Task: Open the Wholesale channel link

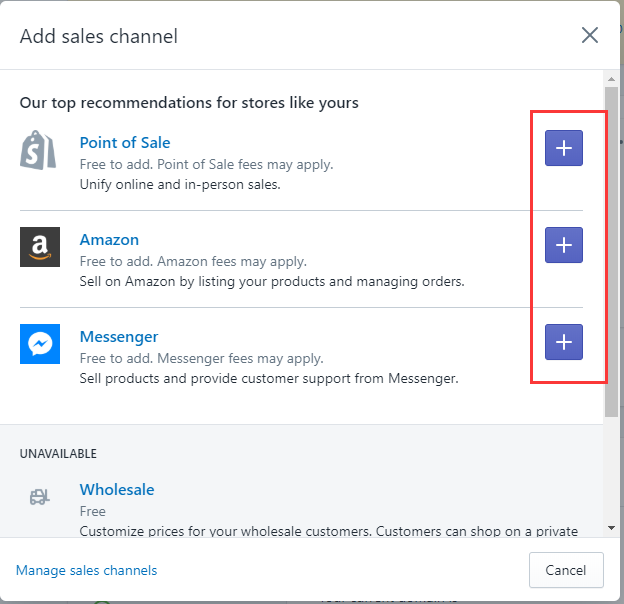Action: 117,490
